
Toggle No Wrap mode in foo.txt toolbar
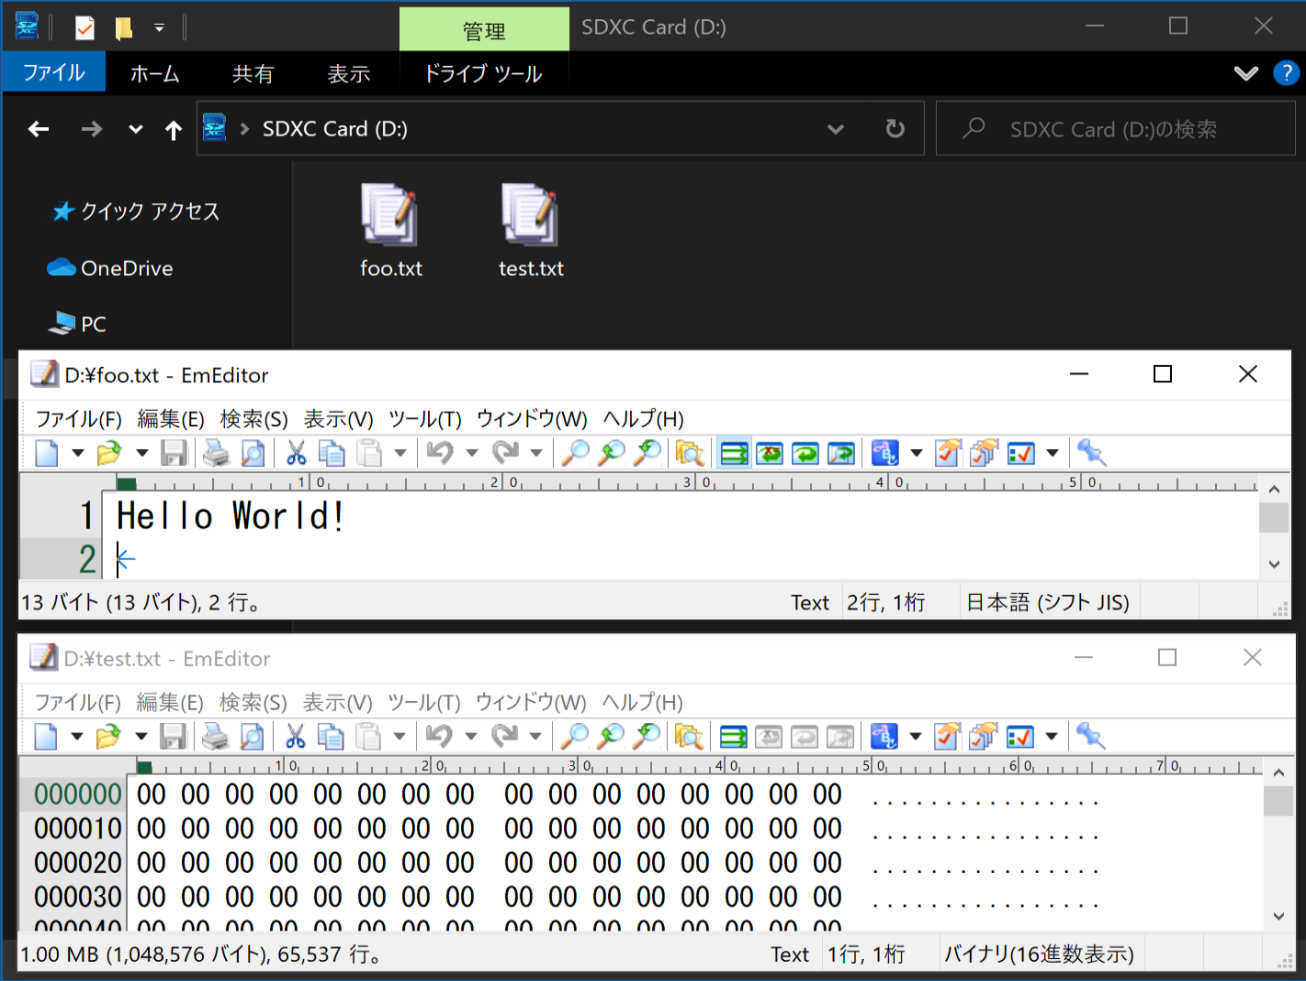tap(734, 453)
